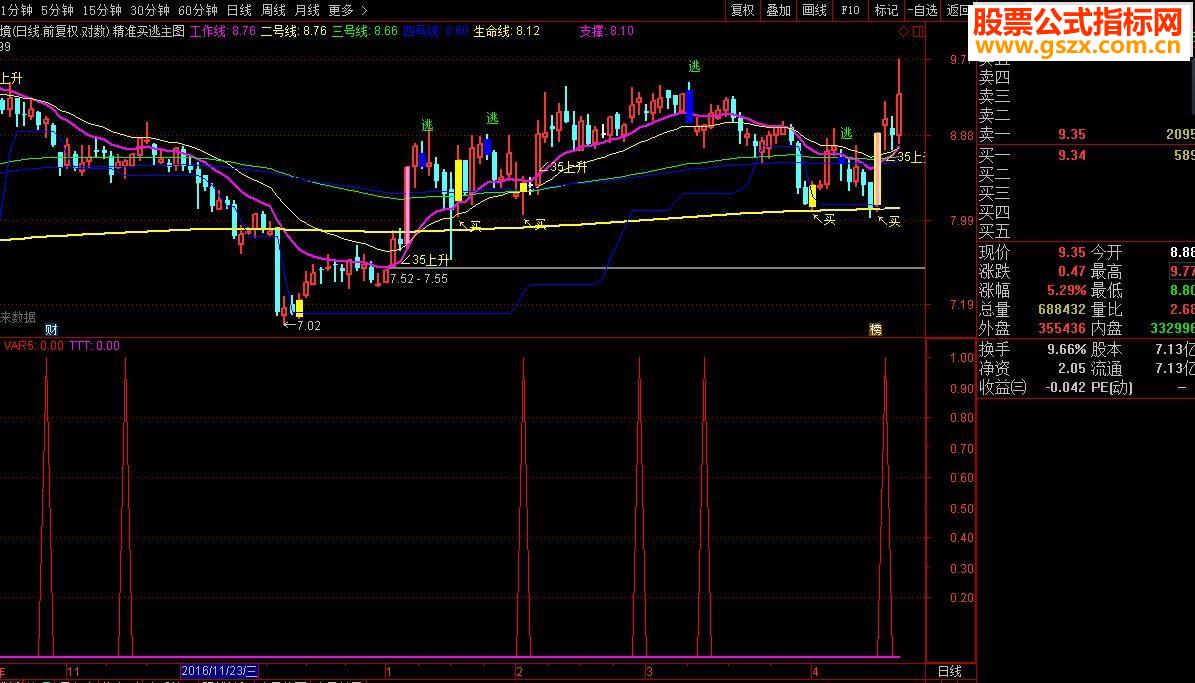Expand the 更多 periods dropdown
Image resolution: width=1195 pixels, height=683 pixels.
point(348,10)
